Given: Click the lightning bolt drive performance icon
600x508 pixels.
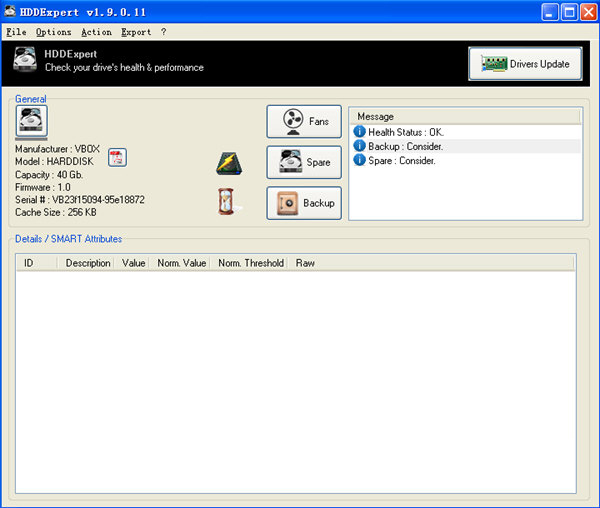Looking at the screenshot, I should (229, 164).
